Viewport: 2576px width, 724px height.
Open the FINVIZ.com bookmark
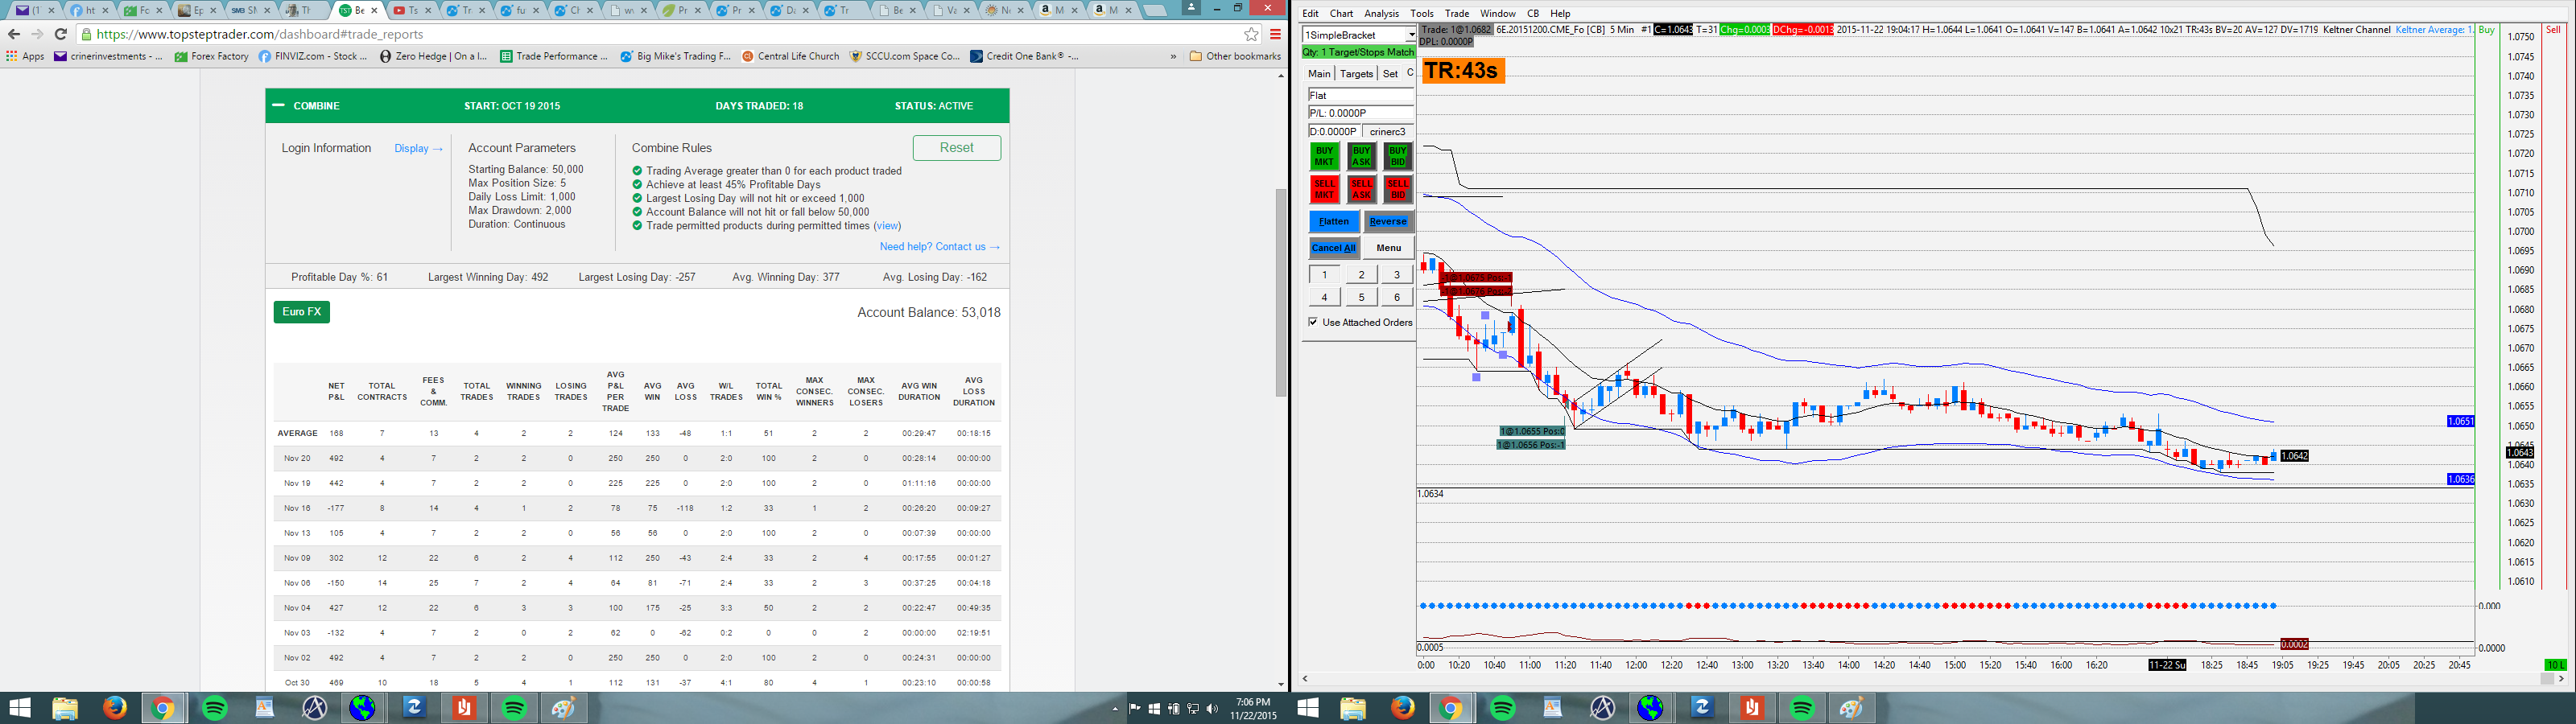click(x=313, y=56)
